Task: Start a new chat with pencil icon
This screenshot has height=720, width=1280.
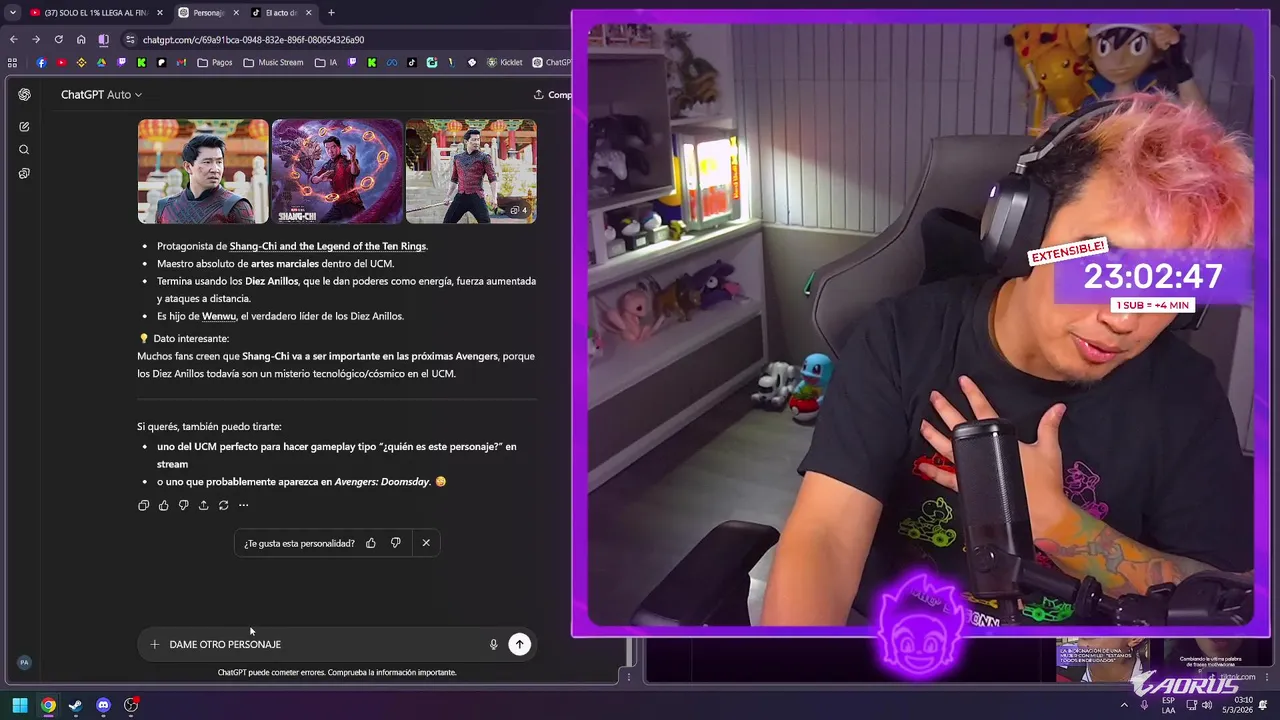Action: [x=24, y=127]
